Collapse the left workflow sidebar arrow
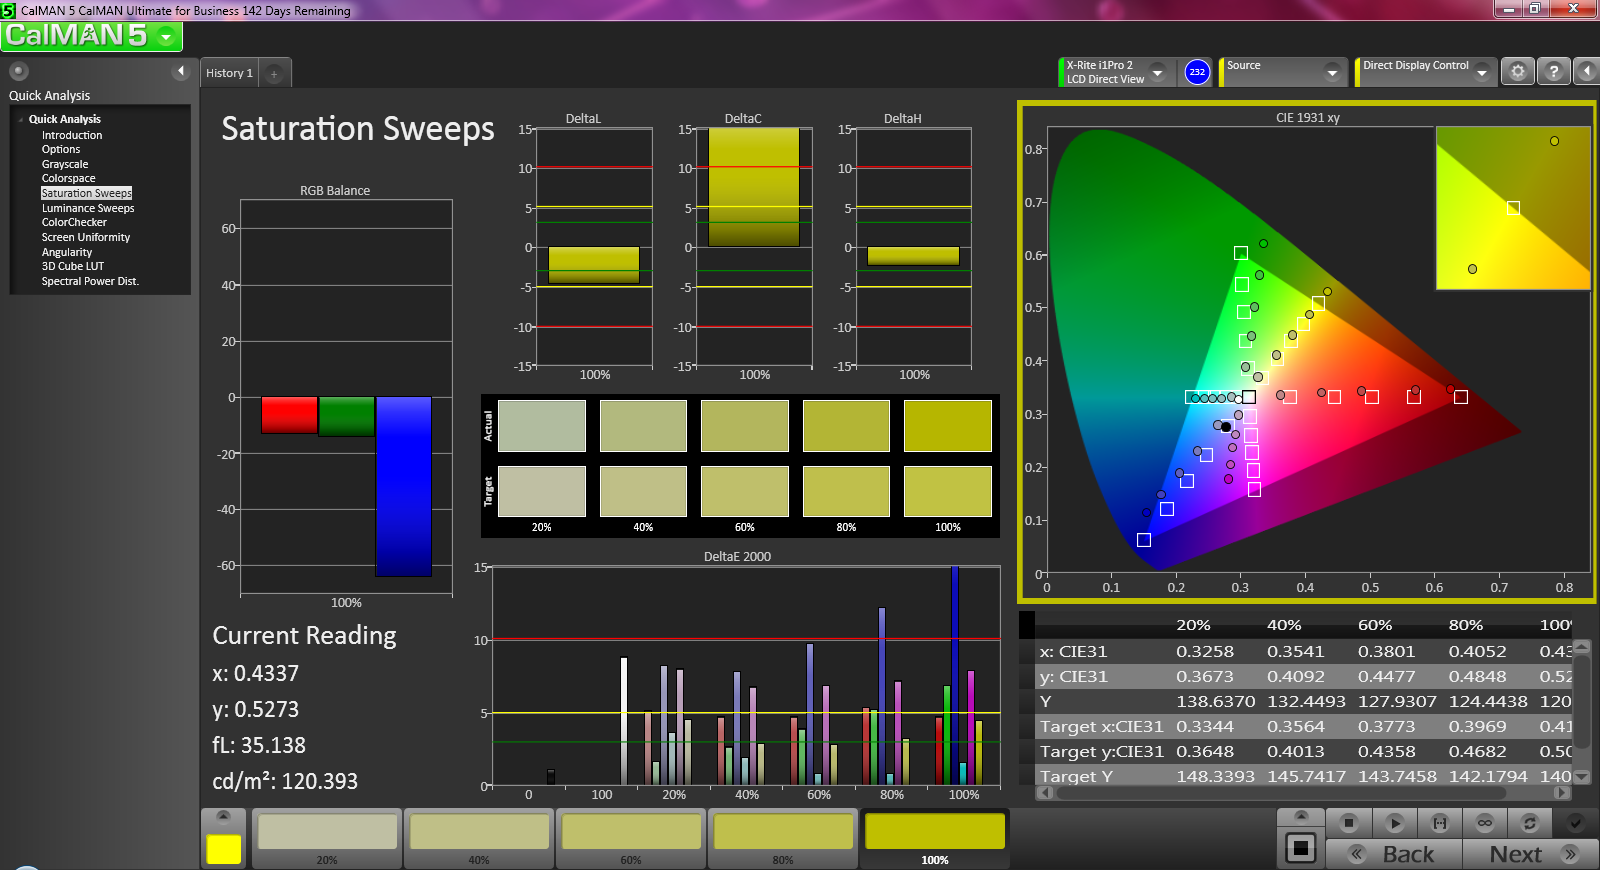 (181, 71)
